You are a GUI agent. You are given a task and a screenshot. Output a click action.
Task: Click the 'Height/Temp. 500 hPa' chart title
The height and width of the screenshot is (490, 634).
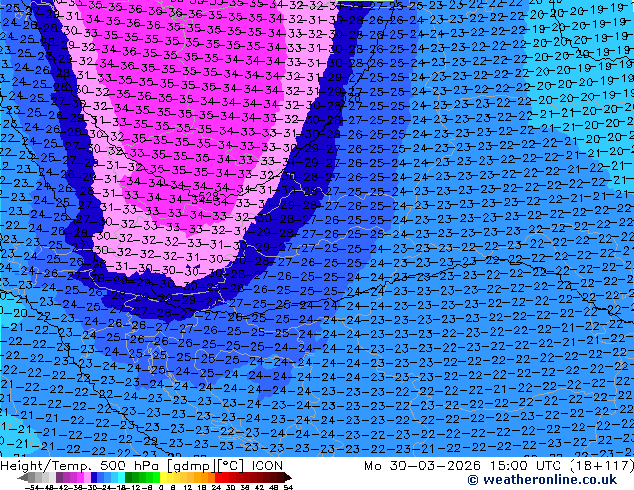79,466
